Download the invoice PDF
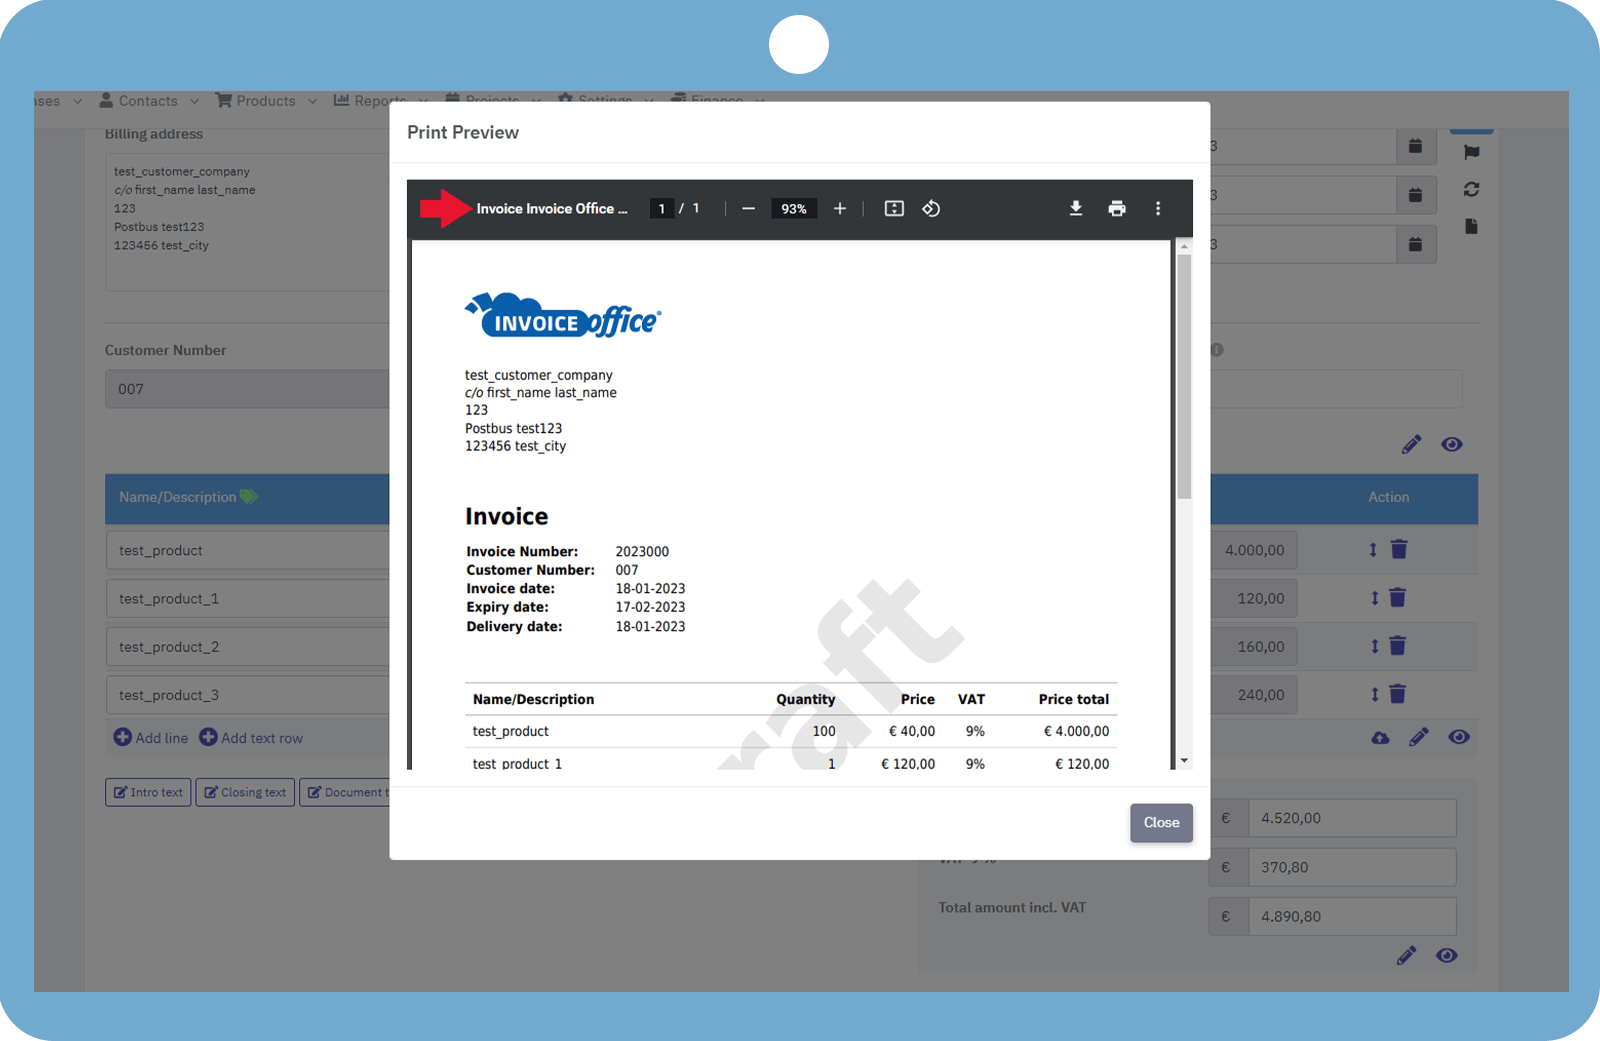The width and height of the screenshot is (1600, 1041). click(1076, 208)
